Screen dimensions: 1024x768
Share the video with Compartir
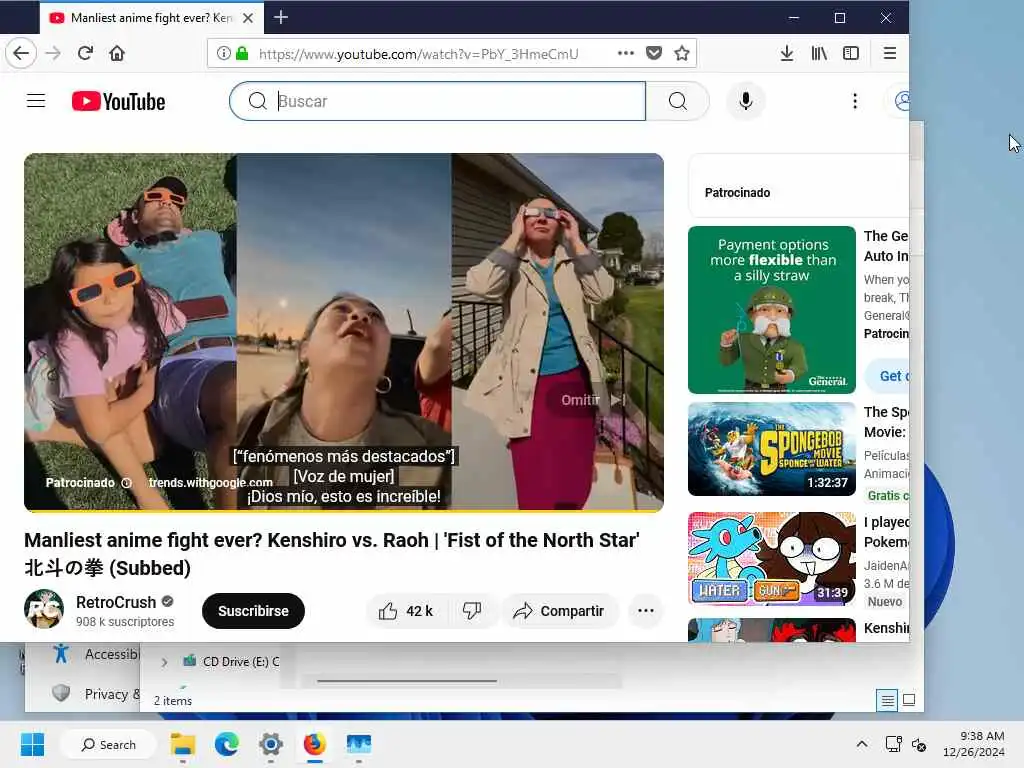point(559,611)
